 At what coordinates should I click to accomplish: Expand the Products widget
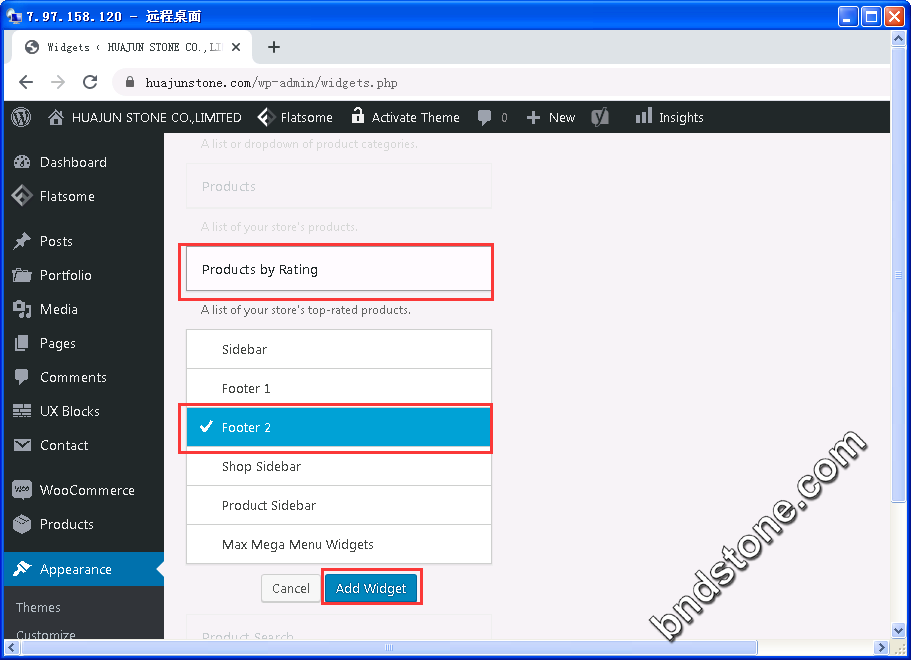coord(339,186)
